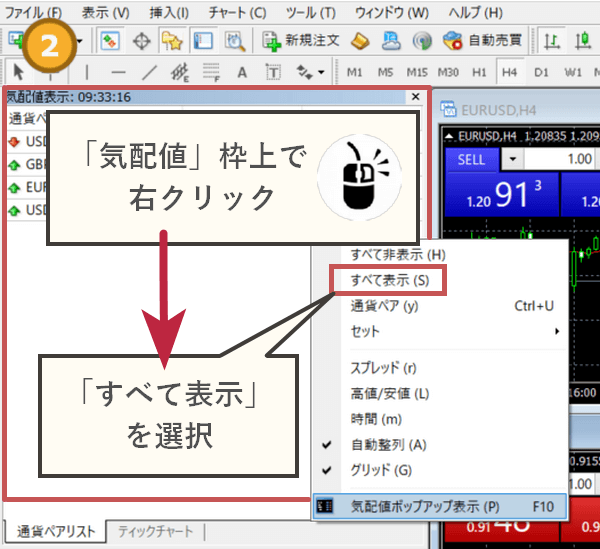Open the Strategy Tester magnifier icon

point(235,41)
